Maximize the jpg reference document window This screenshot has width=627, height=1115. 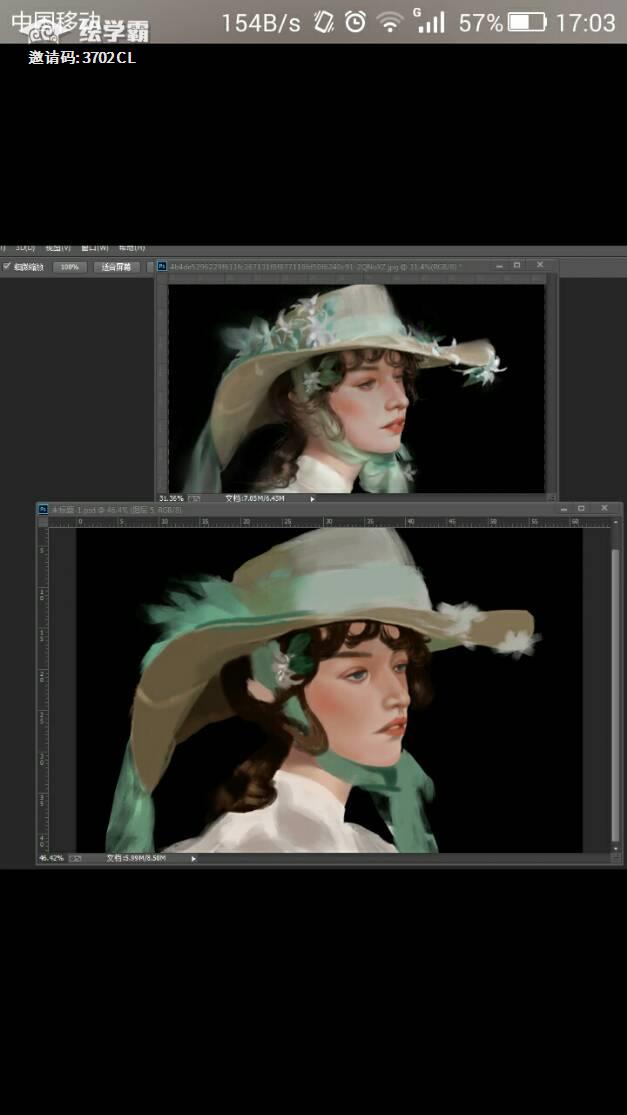[x=518, y=265]
